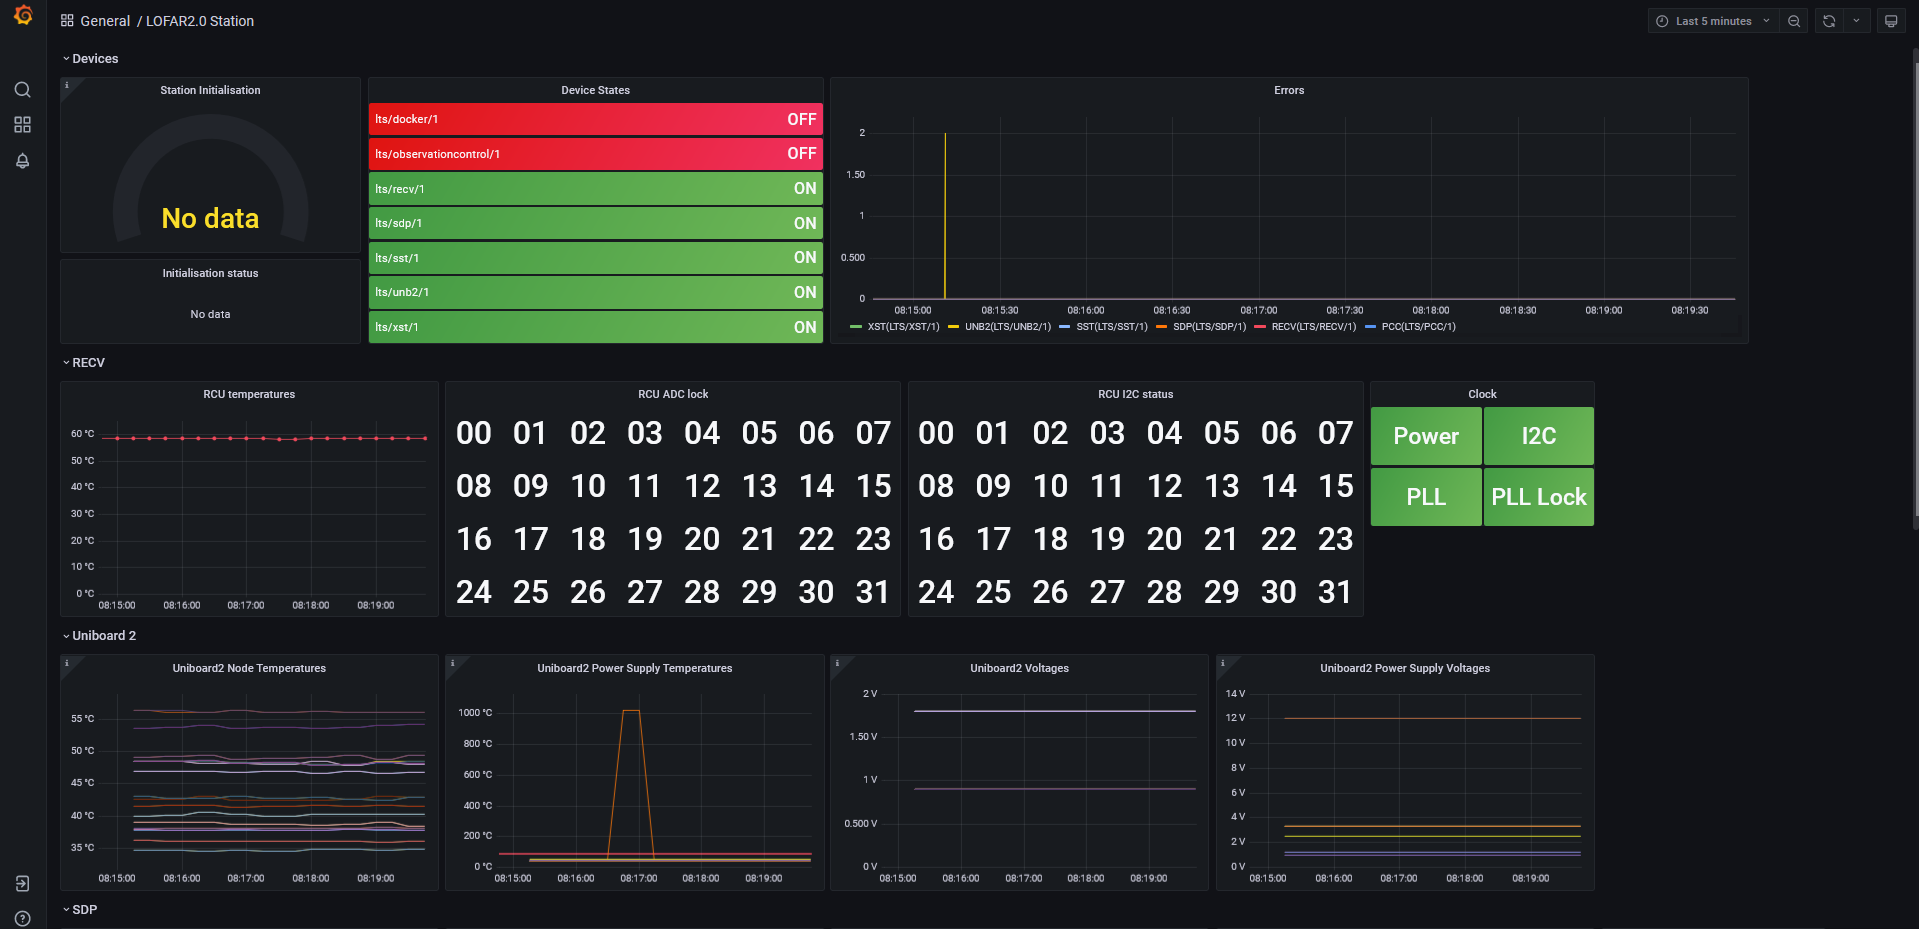Screen dimensions: 1919x929
Task: Collapse the Devices row
Action: (90, 59)
